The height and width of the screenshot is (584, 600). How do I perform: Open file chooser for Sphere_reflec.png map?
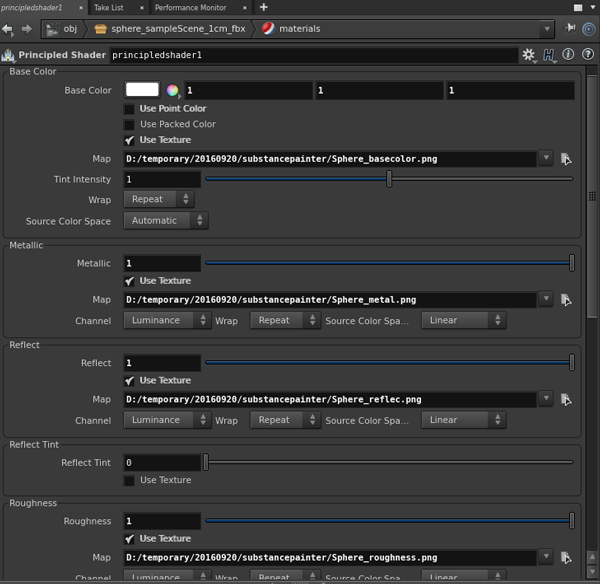[566, 399]
